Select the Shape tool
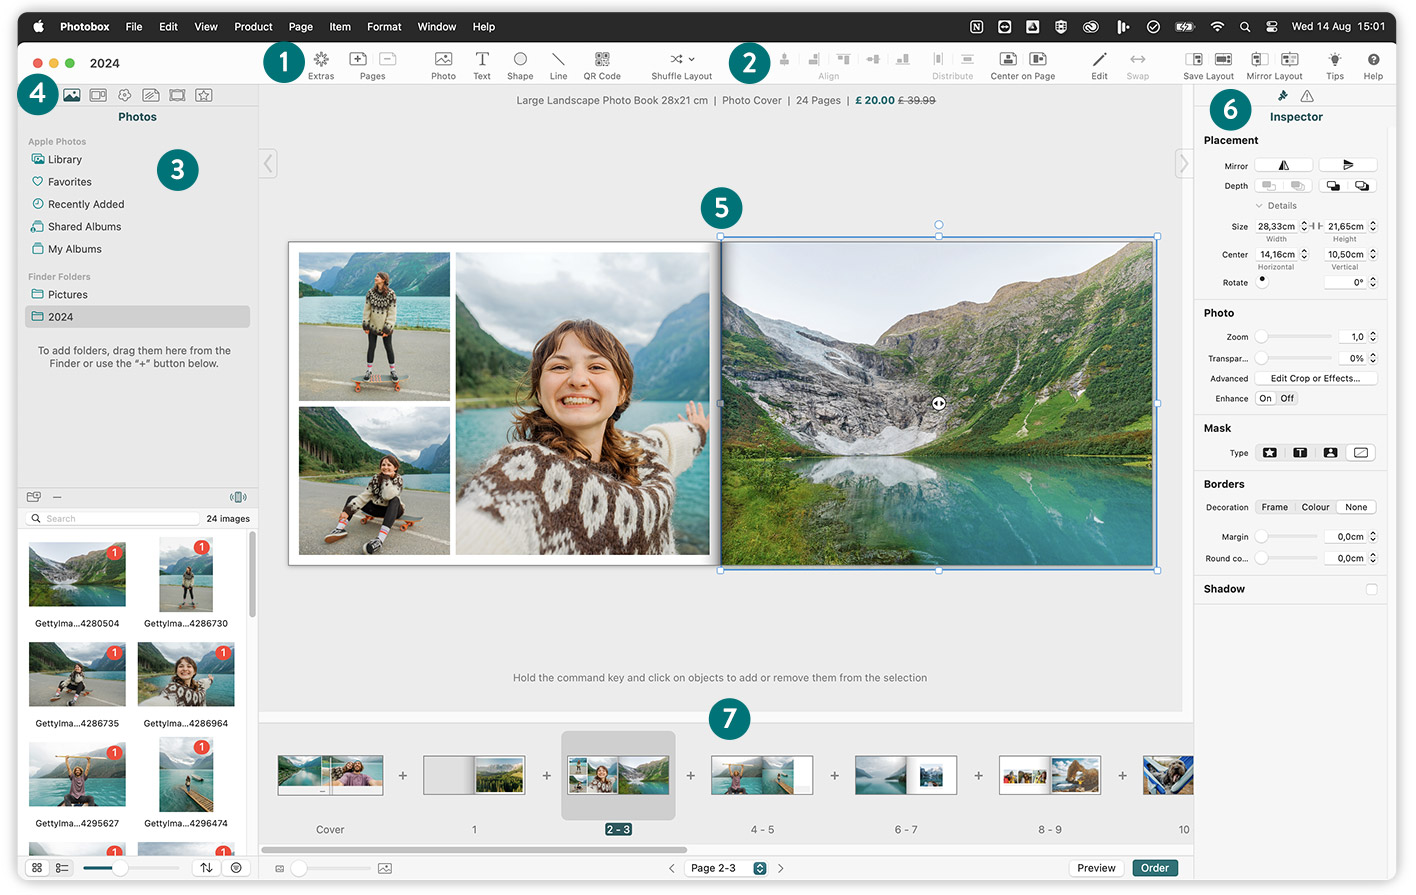The height and width of the screenshot is (895, 1416). tap(520, 60)
